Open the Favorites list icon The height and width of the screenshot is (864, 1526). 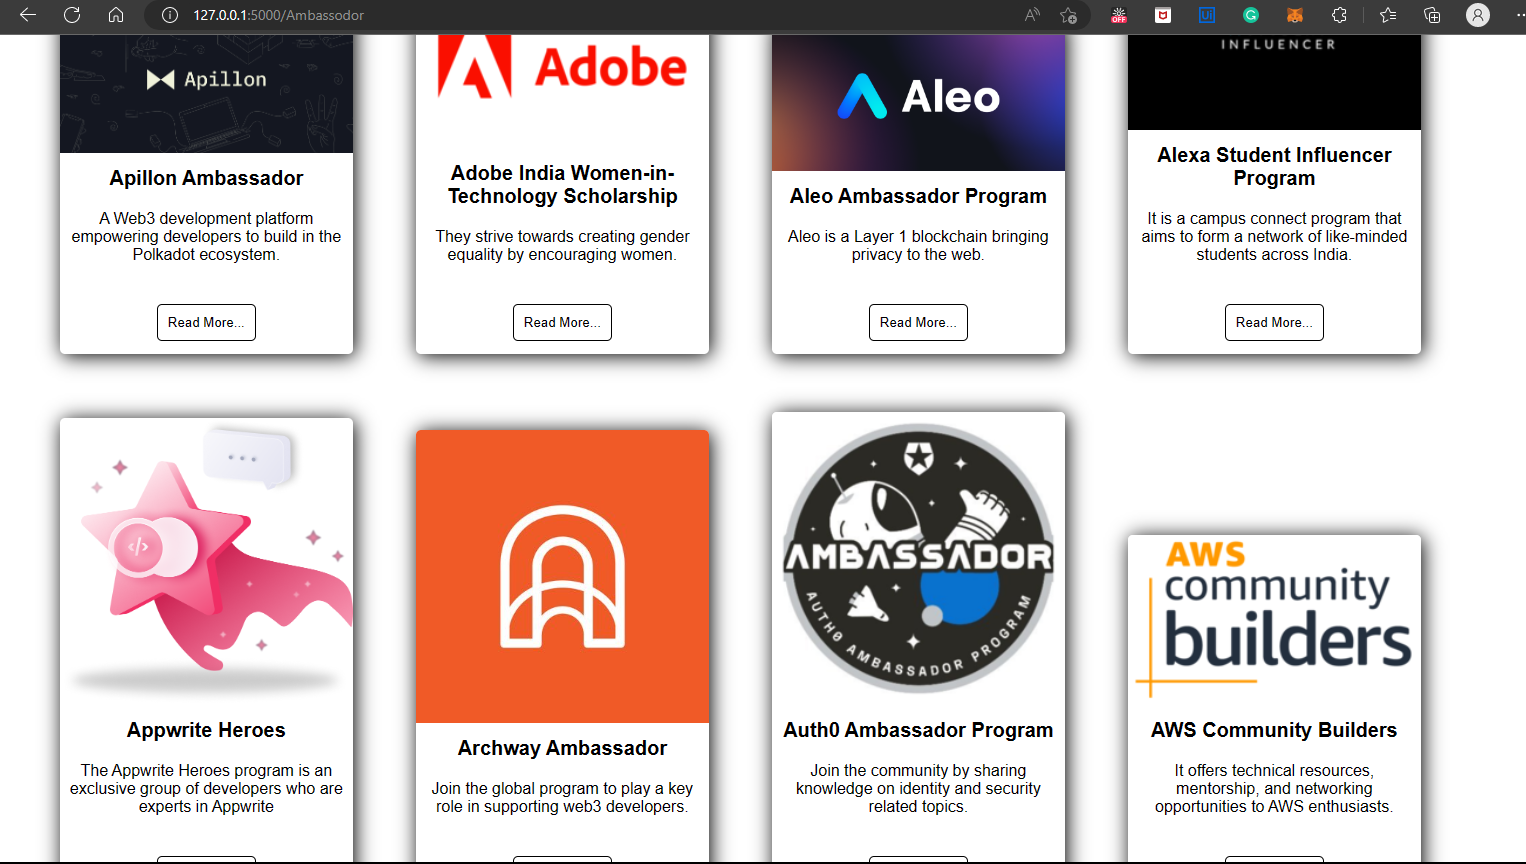tap(1388, 15)
